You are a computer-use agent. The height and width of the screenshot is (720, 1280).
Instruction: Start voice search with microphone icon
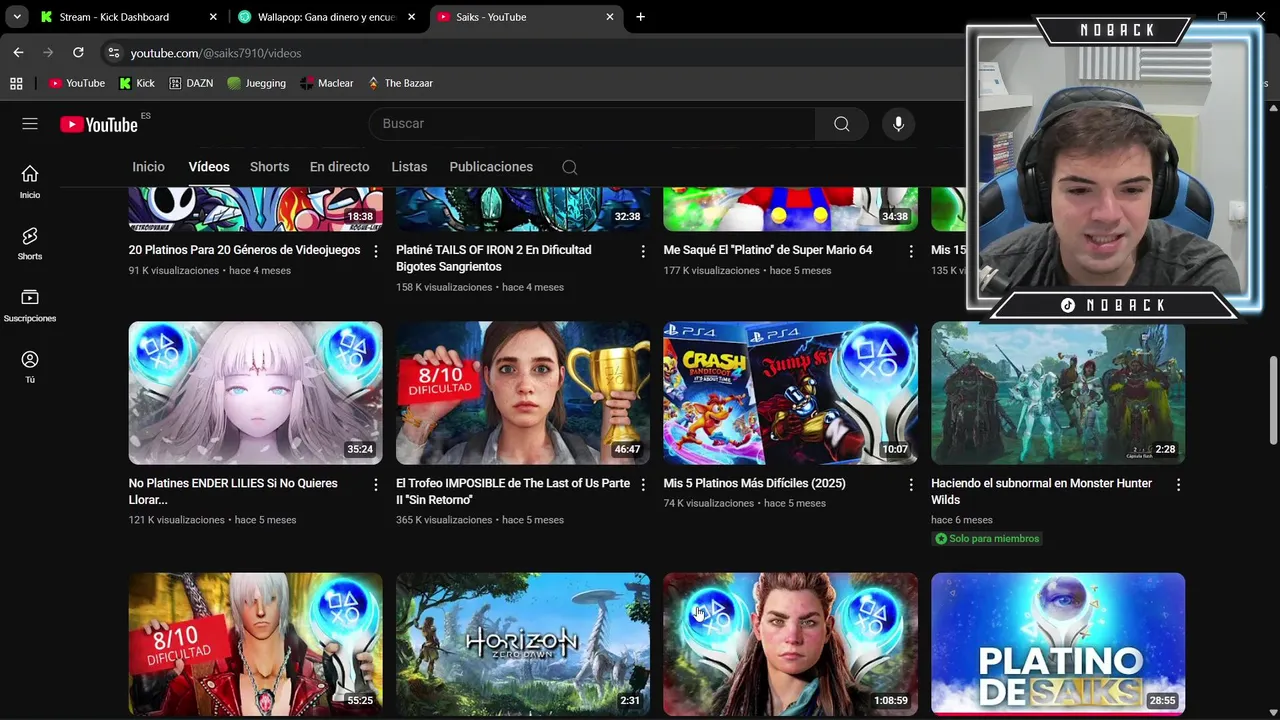[898, 124]
